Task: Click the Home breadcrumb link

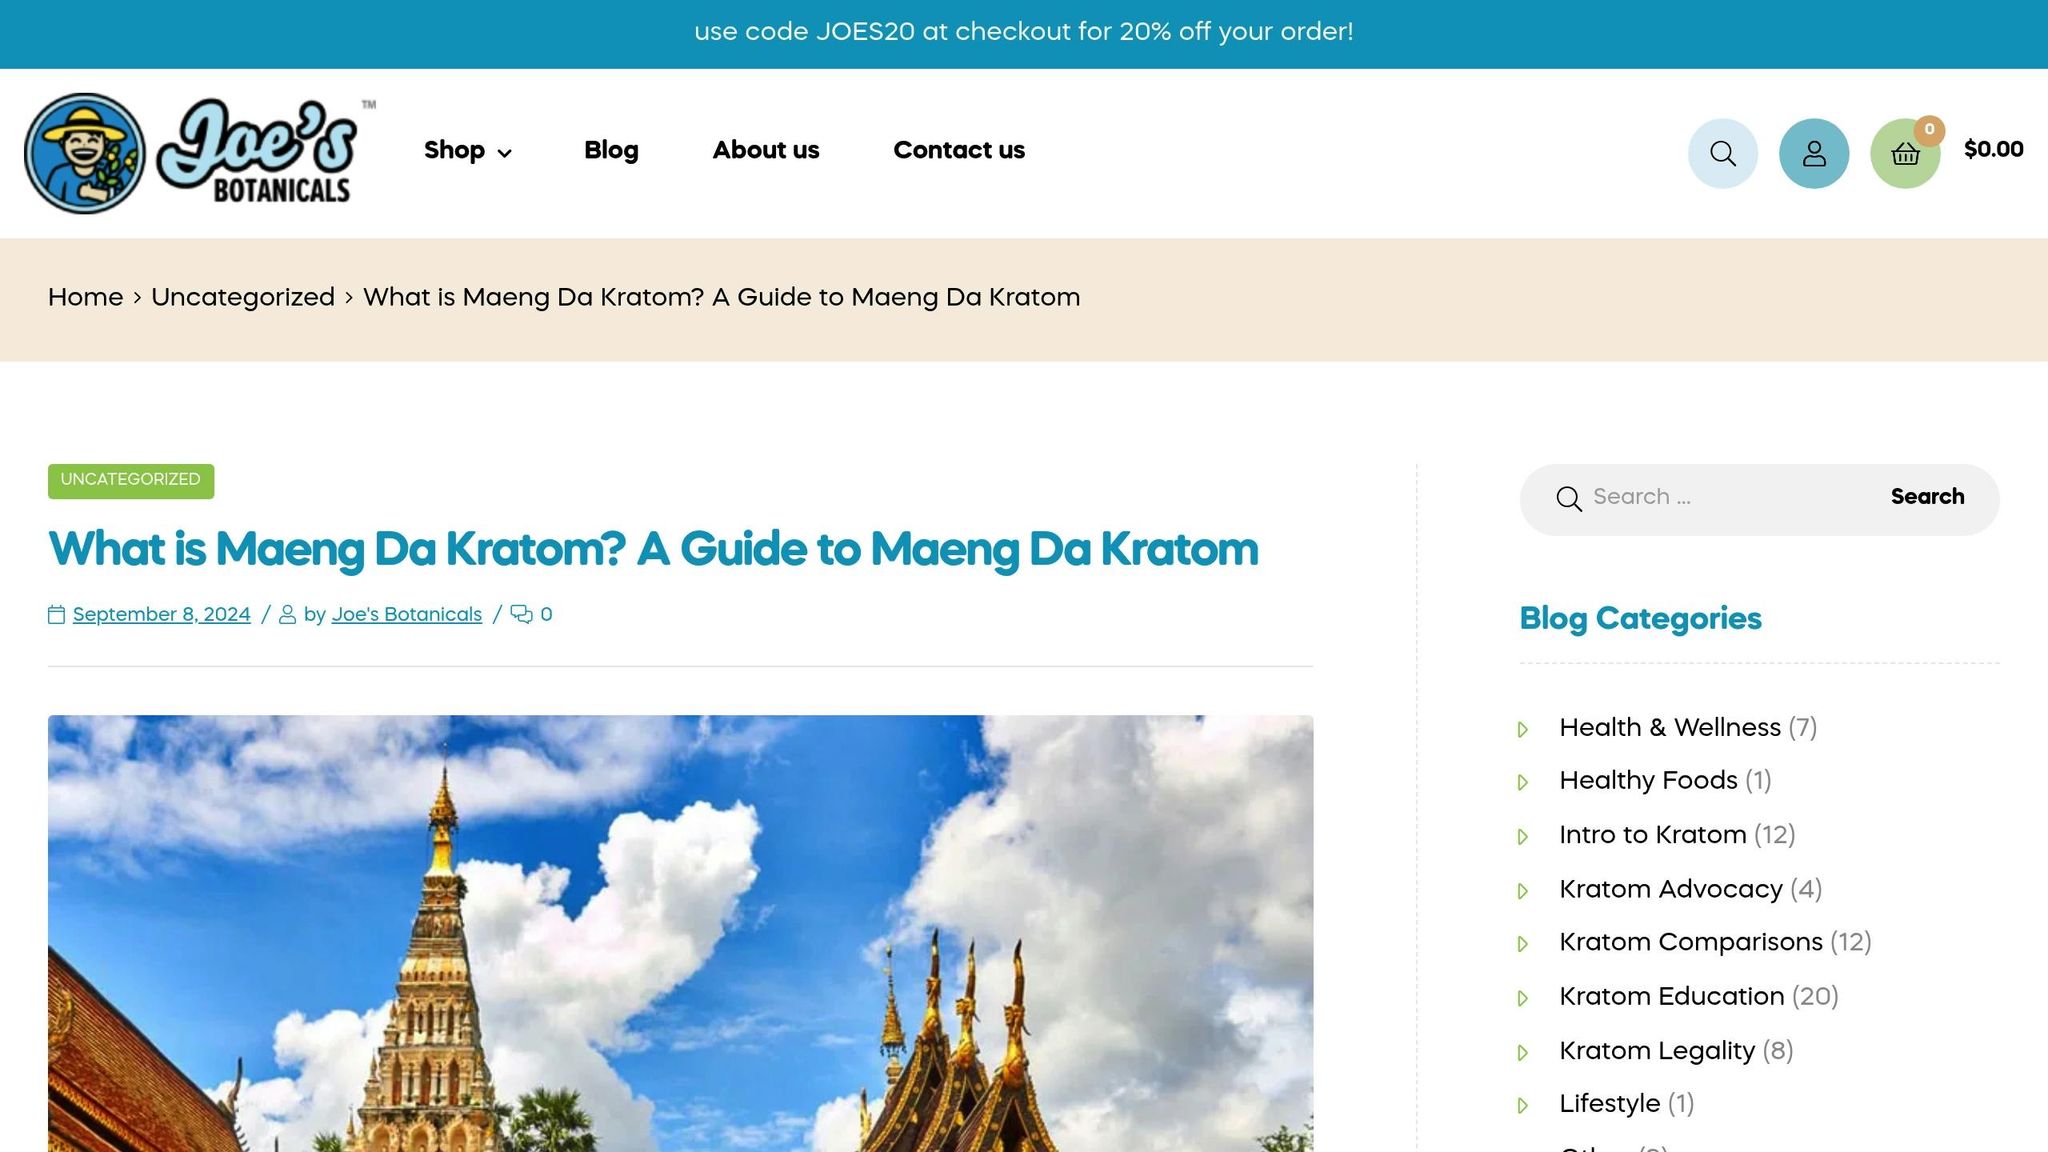Action: (85, 297)
